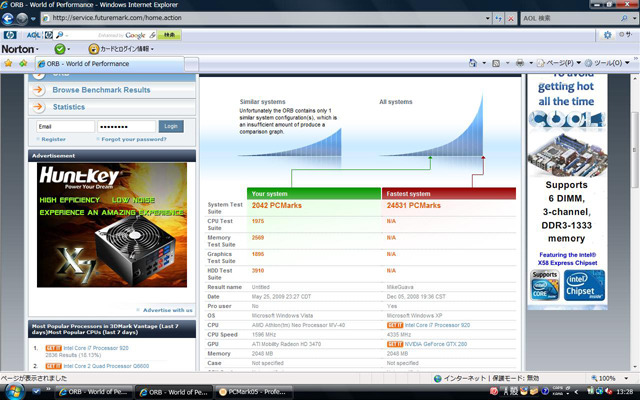Viewport: 640px width, 400px height.
Task: Open the Page (ページ) menu
Action: (x=558, y=63)
